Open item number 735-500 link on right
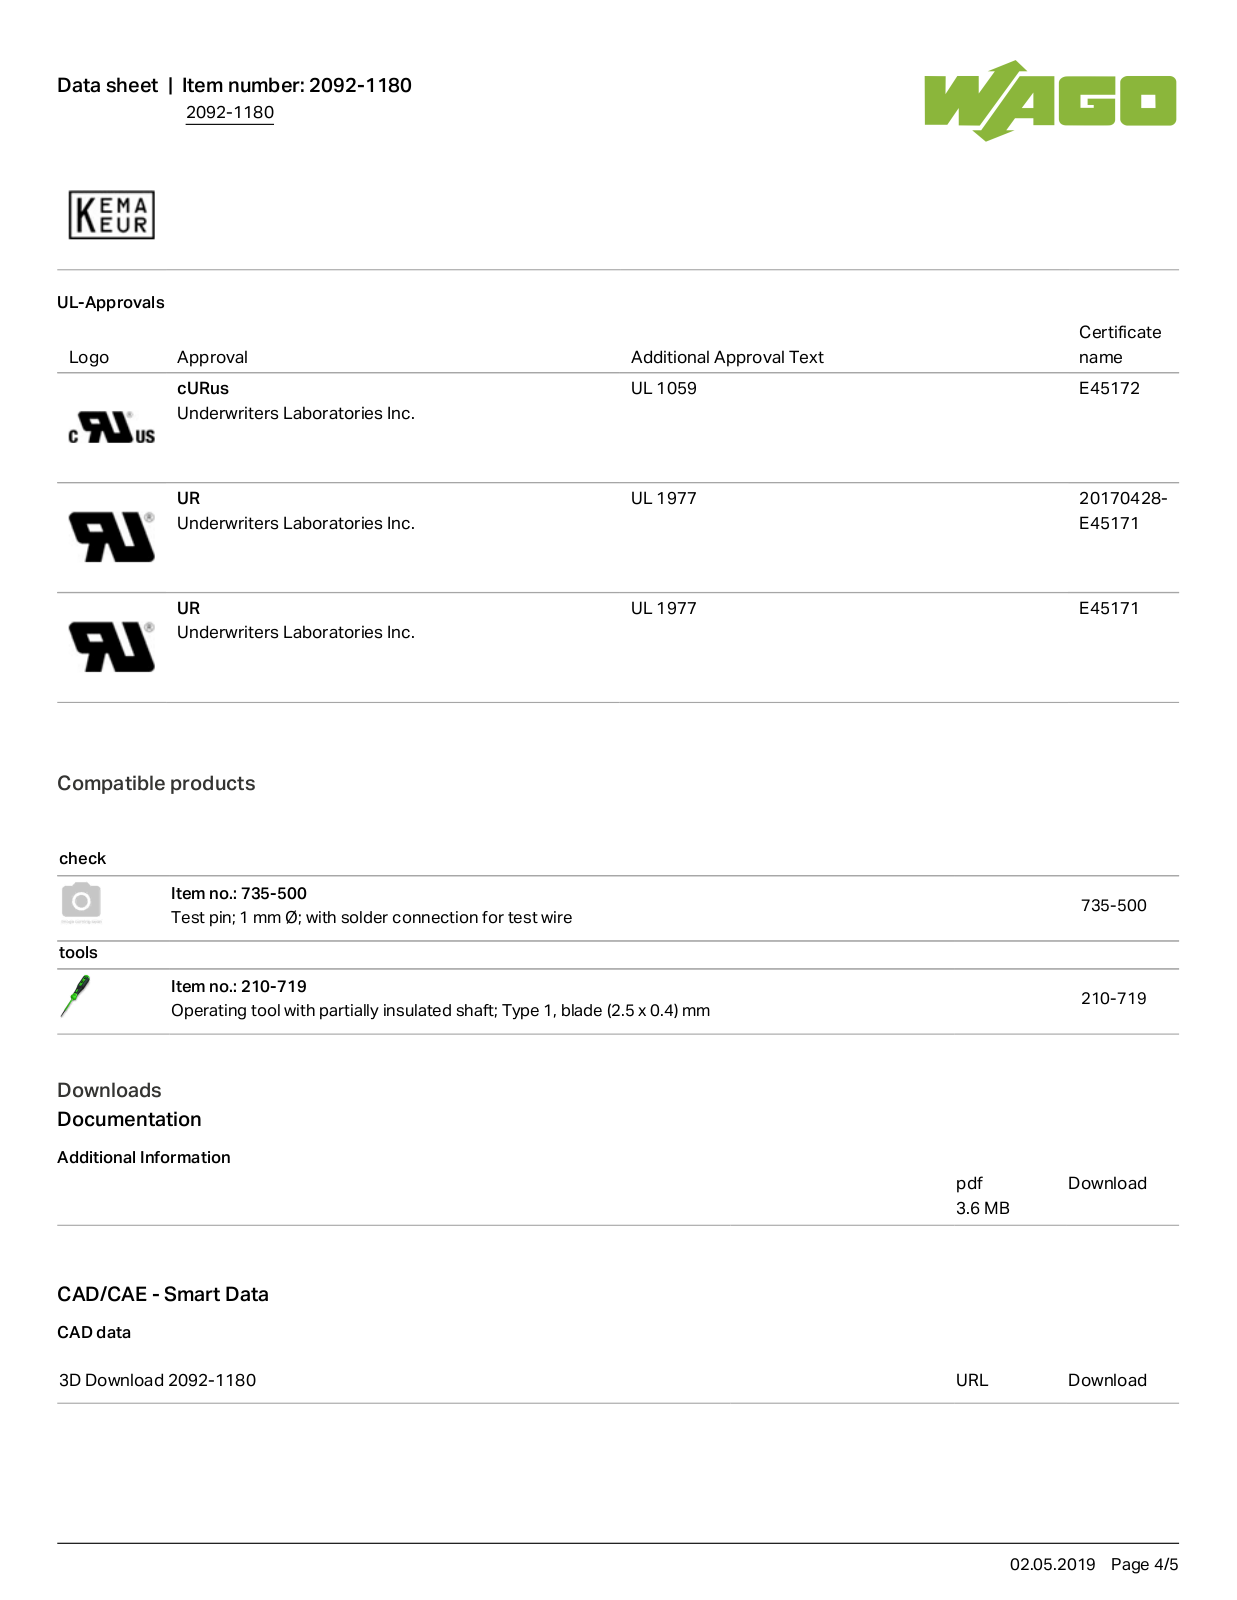 1113,906
